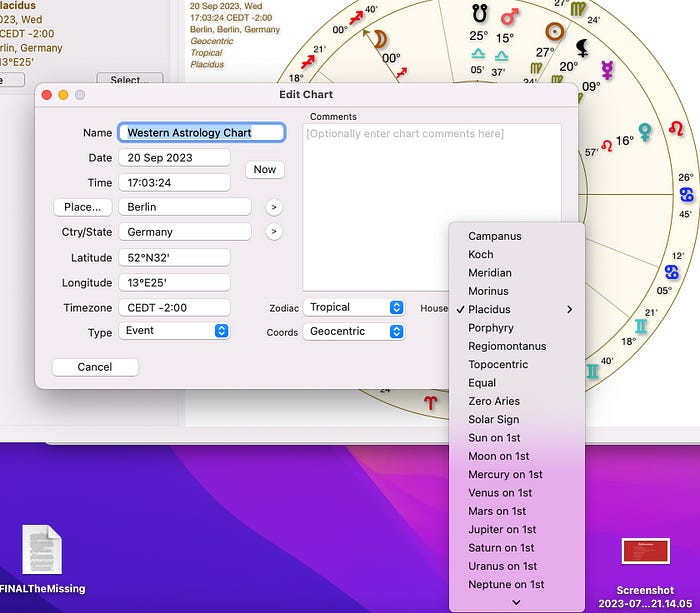700x613 pixels.
Task: Choose Morinus house system
Action: [517, 291]
